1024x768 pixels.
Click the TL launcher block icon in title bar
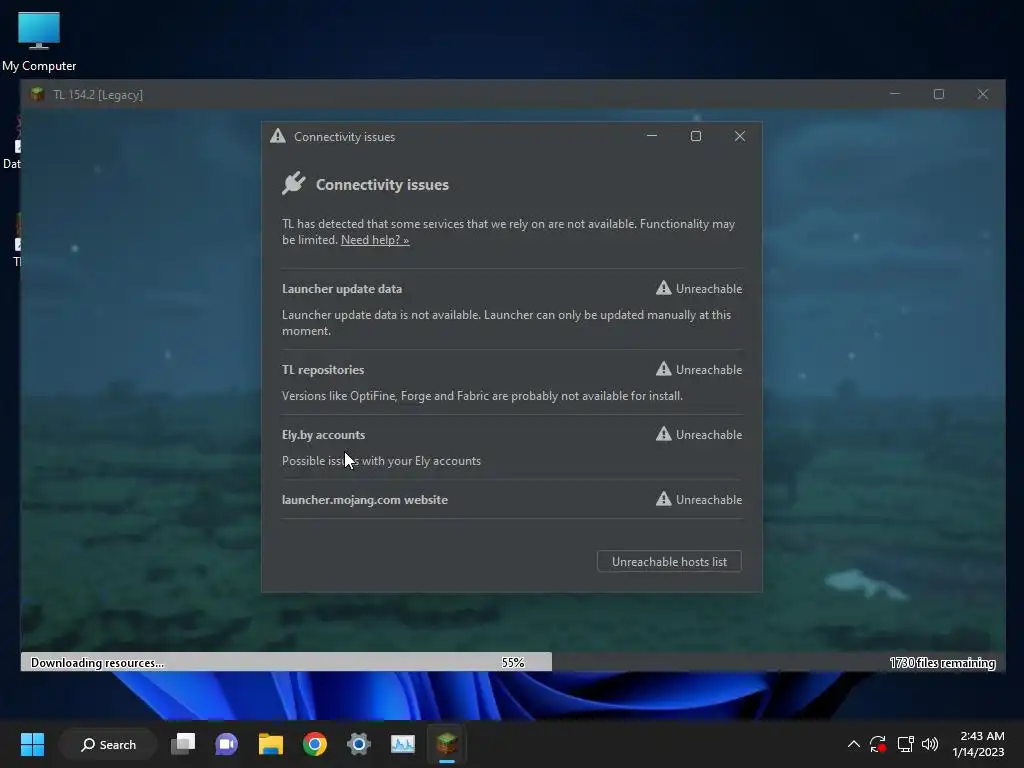click(37, 94)
